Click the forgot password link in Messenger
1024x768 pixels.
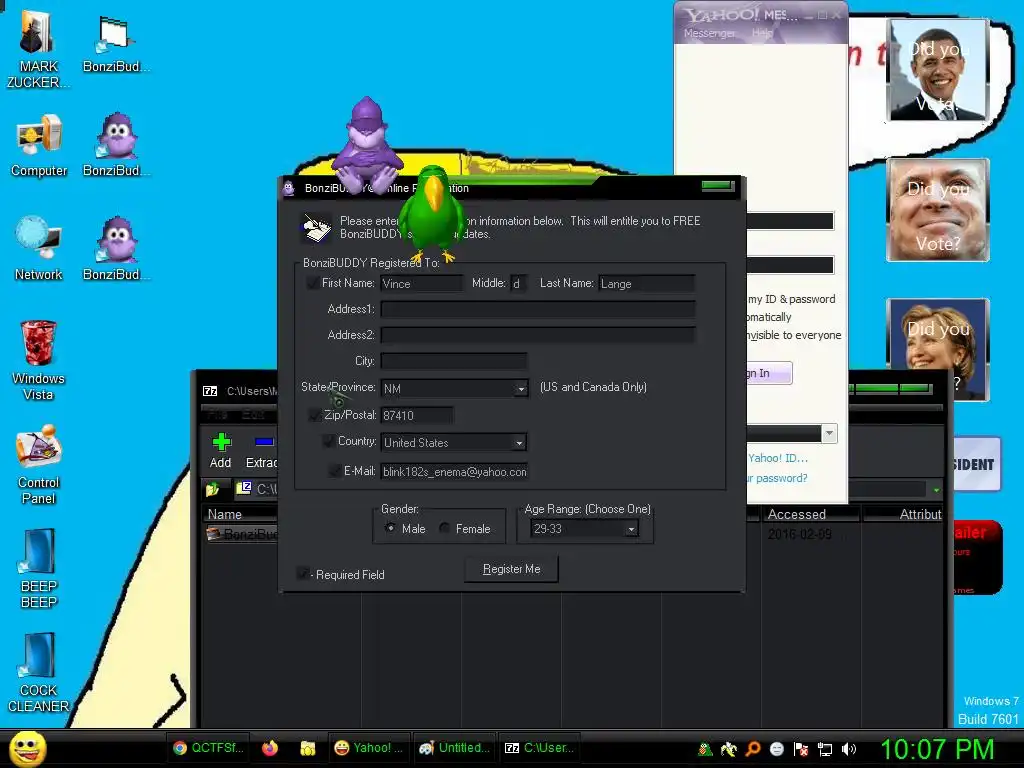click(x=777, y=478)
